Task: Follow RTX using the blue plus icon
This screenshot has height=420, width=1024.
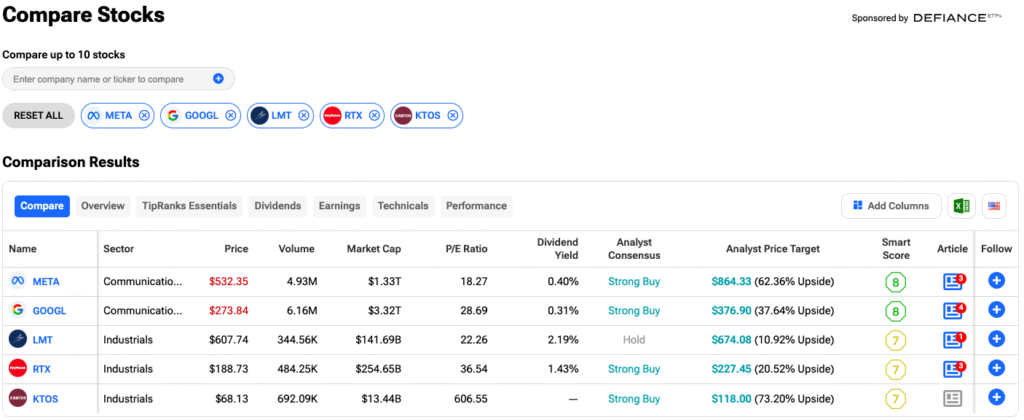Action: point(996,368)
